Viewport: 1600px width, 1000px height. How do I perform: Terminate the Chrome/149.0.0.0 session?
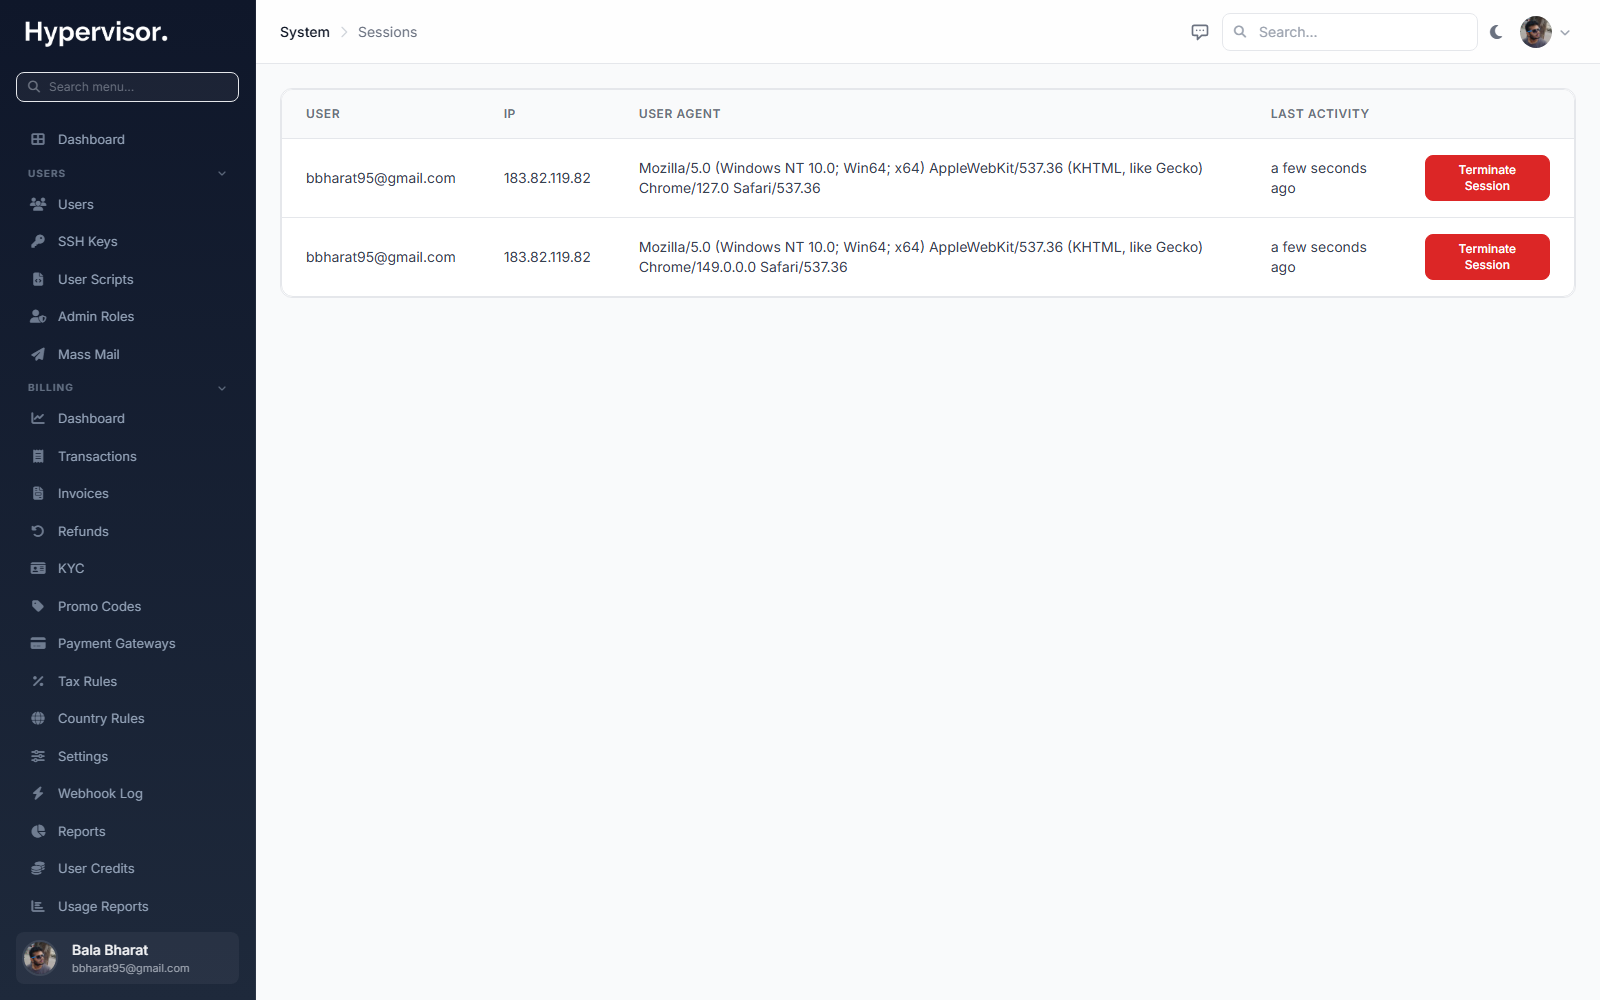coord(1487,257)
